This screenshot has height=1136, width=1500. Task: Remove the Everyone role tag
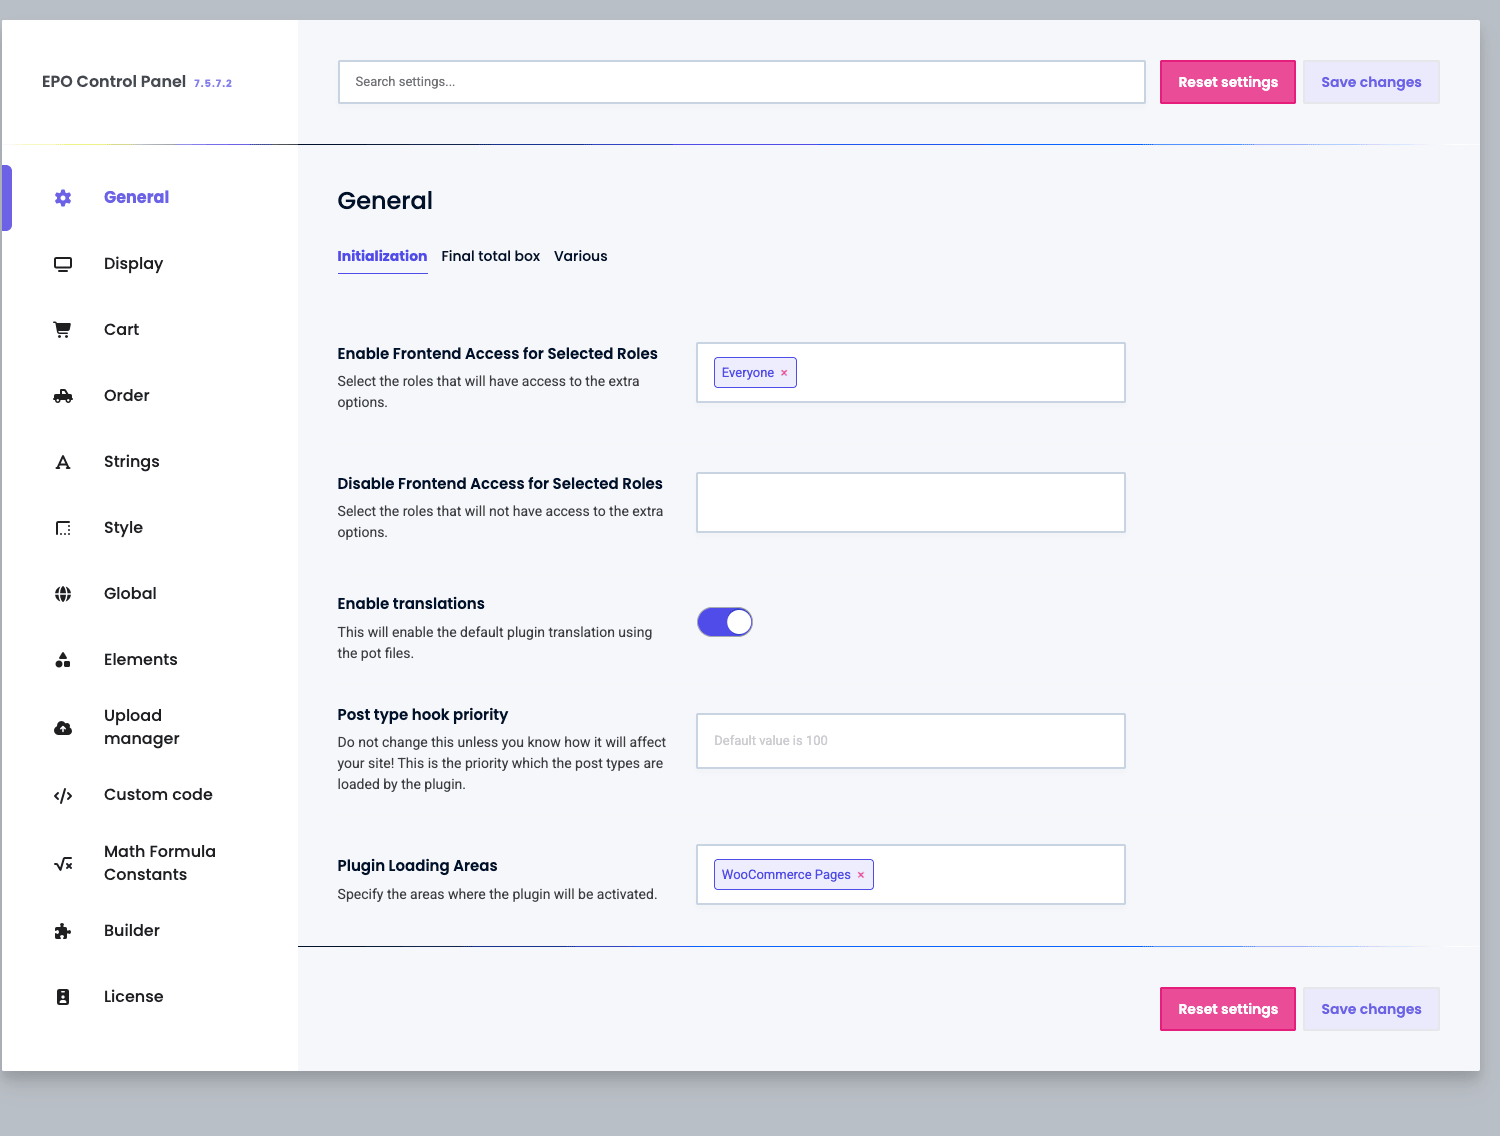tap(784, 373)
